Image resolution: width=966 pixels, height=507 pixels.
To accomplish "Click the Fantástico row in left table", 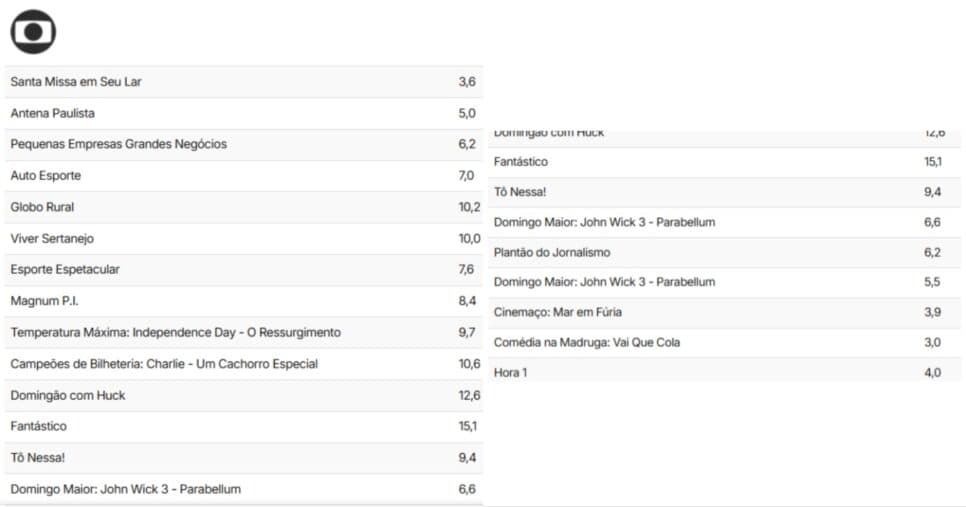I will (244, 426).
